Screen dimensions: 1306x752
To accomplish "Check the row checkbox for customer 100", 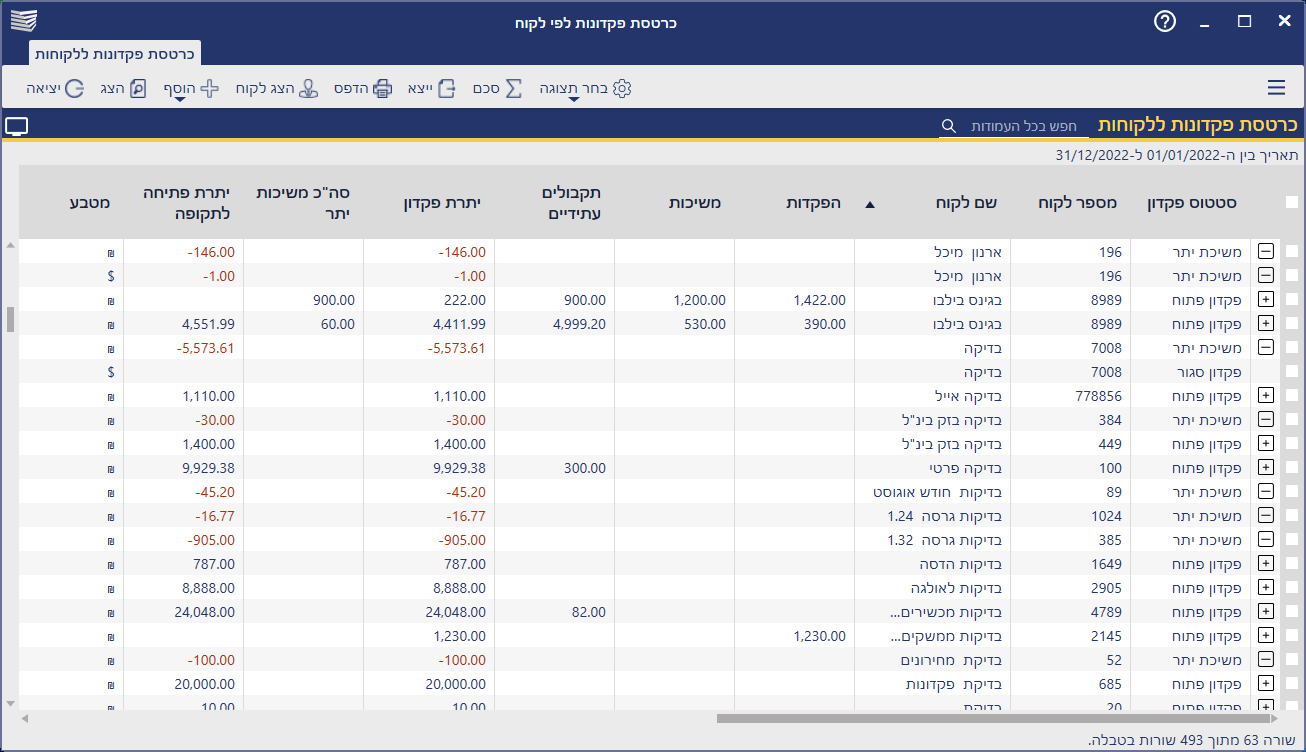I will coord(1291,467).
